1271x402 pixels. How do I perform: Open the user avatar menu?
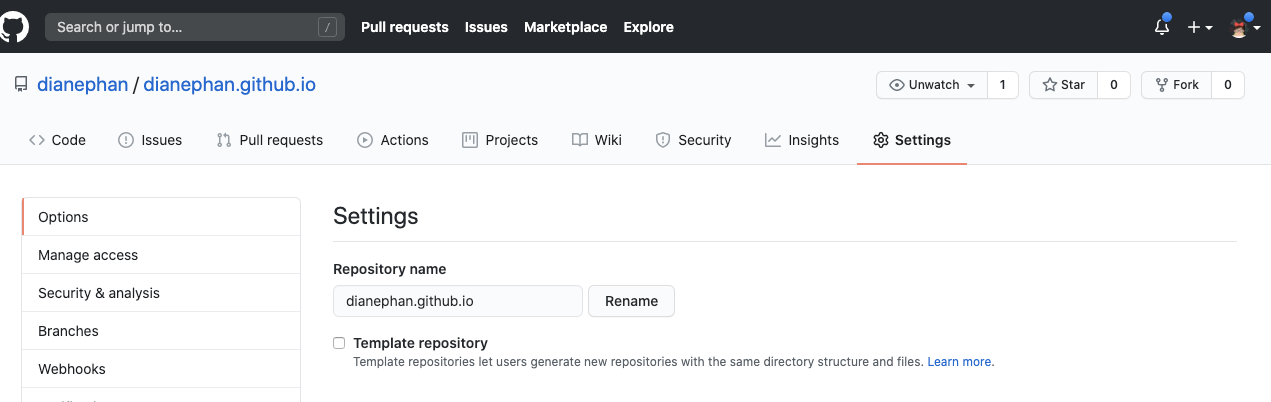[1246, 27]
